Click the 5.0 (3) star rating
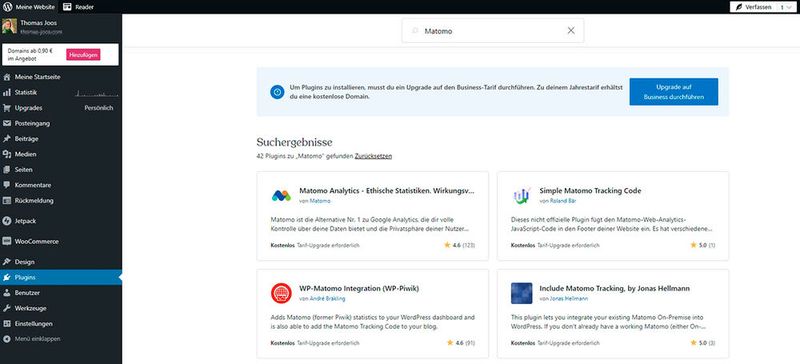Image resolution: width=800 pixels, height=364 pixels. coord(703,343)
